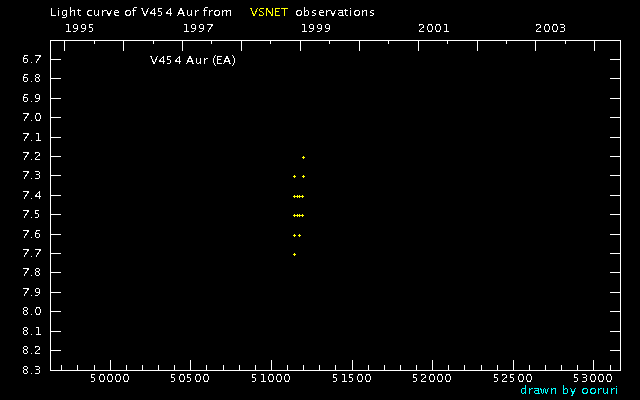Select the 51000 label on bottom axis
The height and width of the screenshot is (400, 640).
pos(270,379)
